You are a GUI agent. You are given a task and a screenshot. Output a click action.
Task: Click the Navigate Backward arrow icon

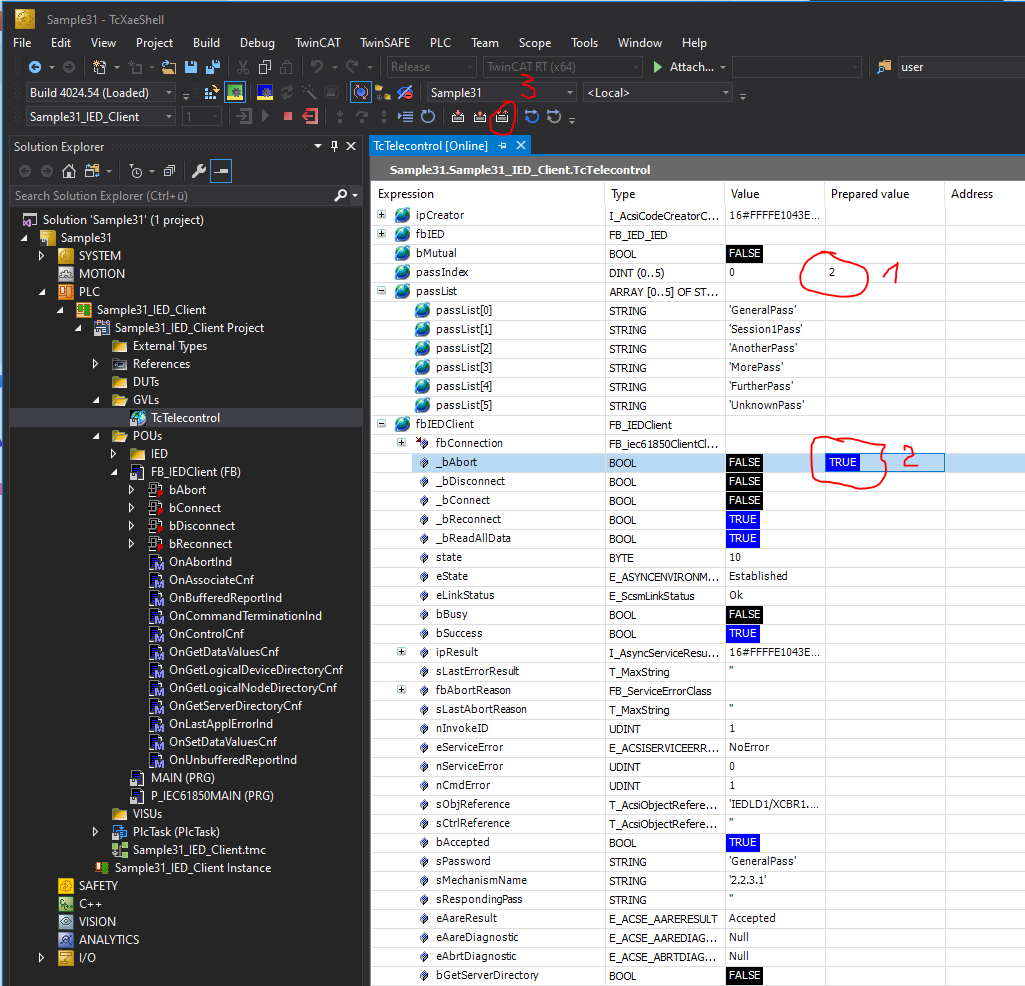35,67
